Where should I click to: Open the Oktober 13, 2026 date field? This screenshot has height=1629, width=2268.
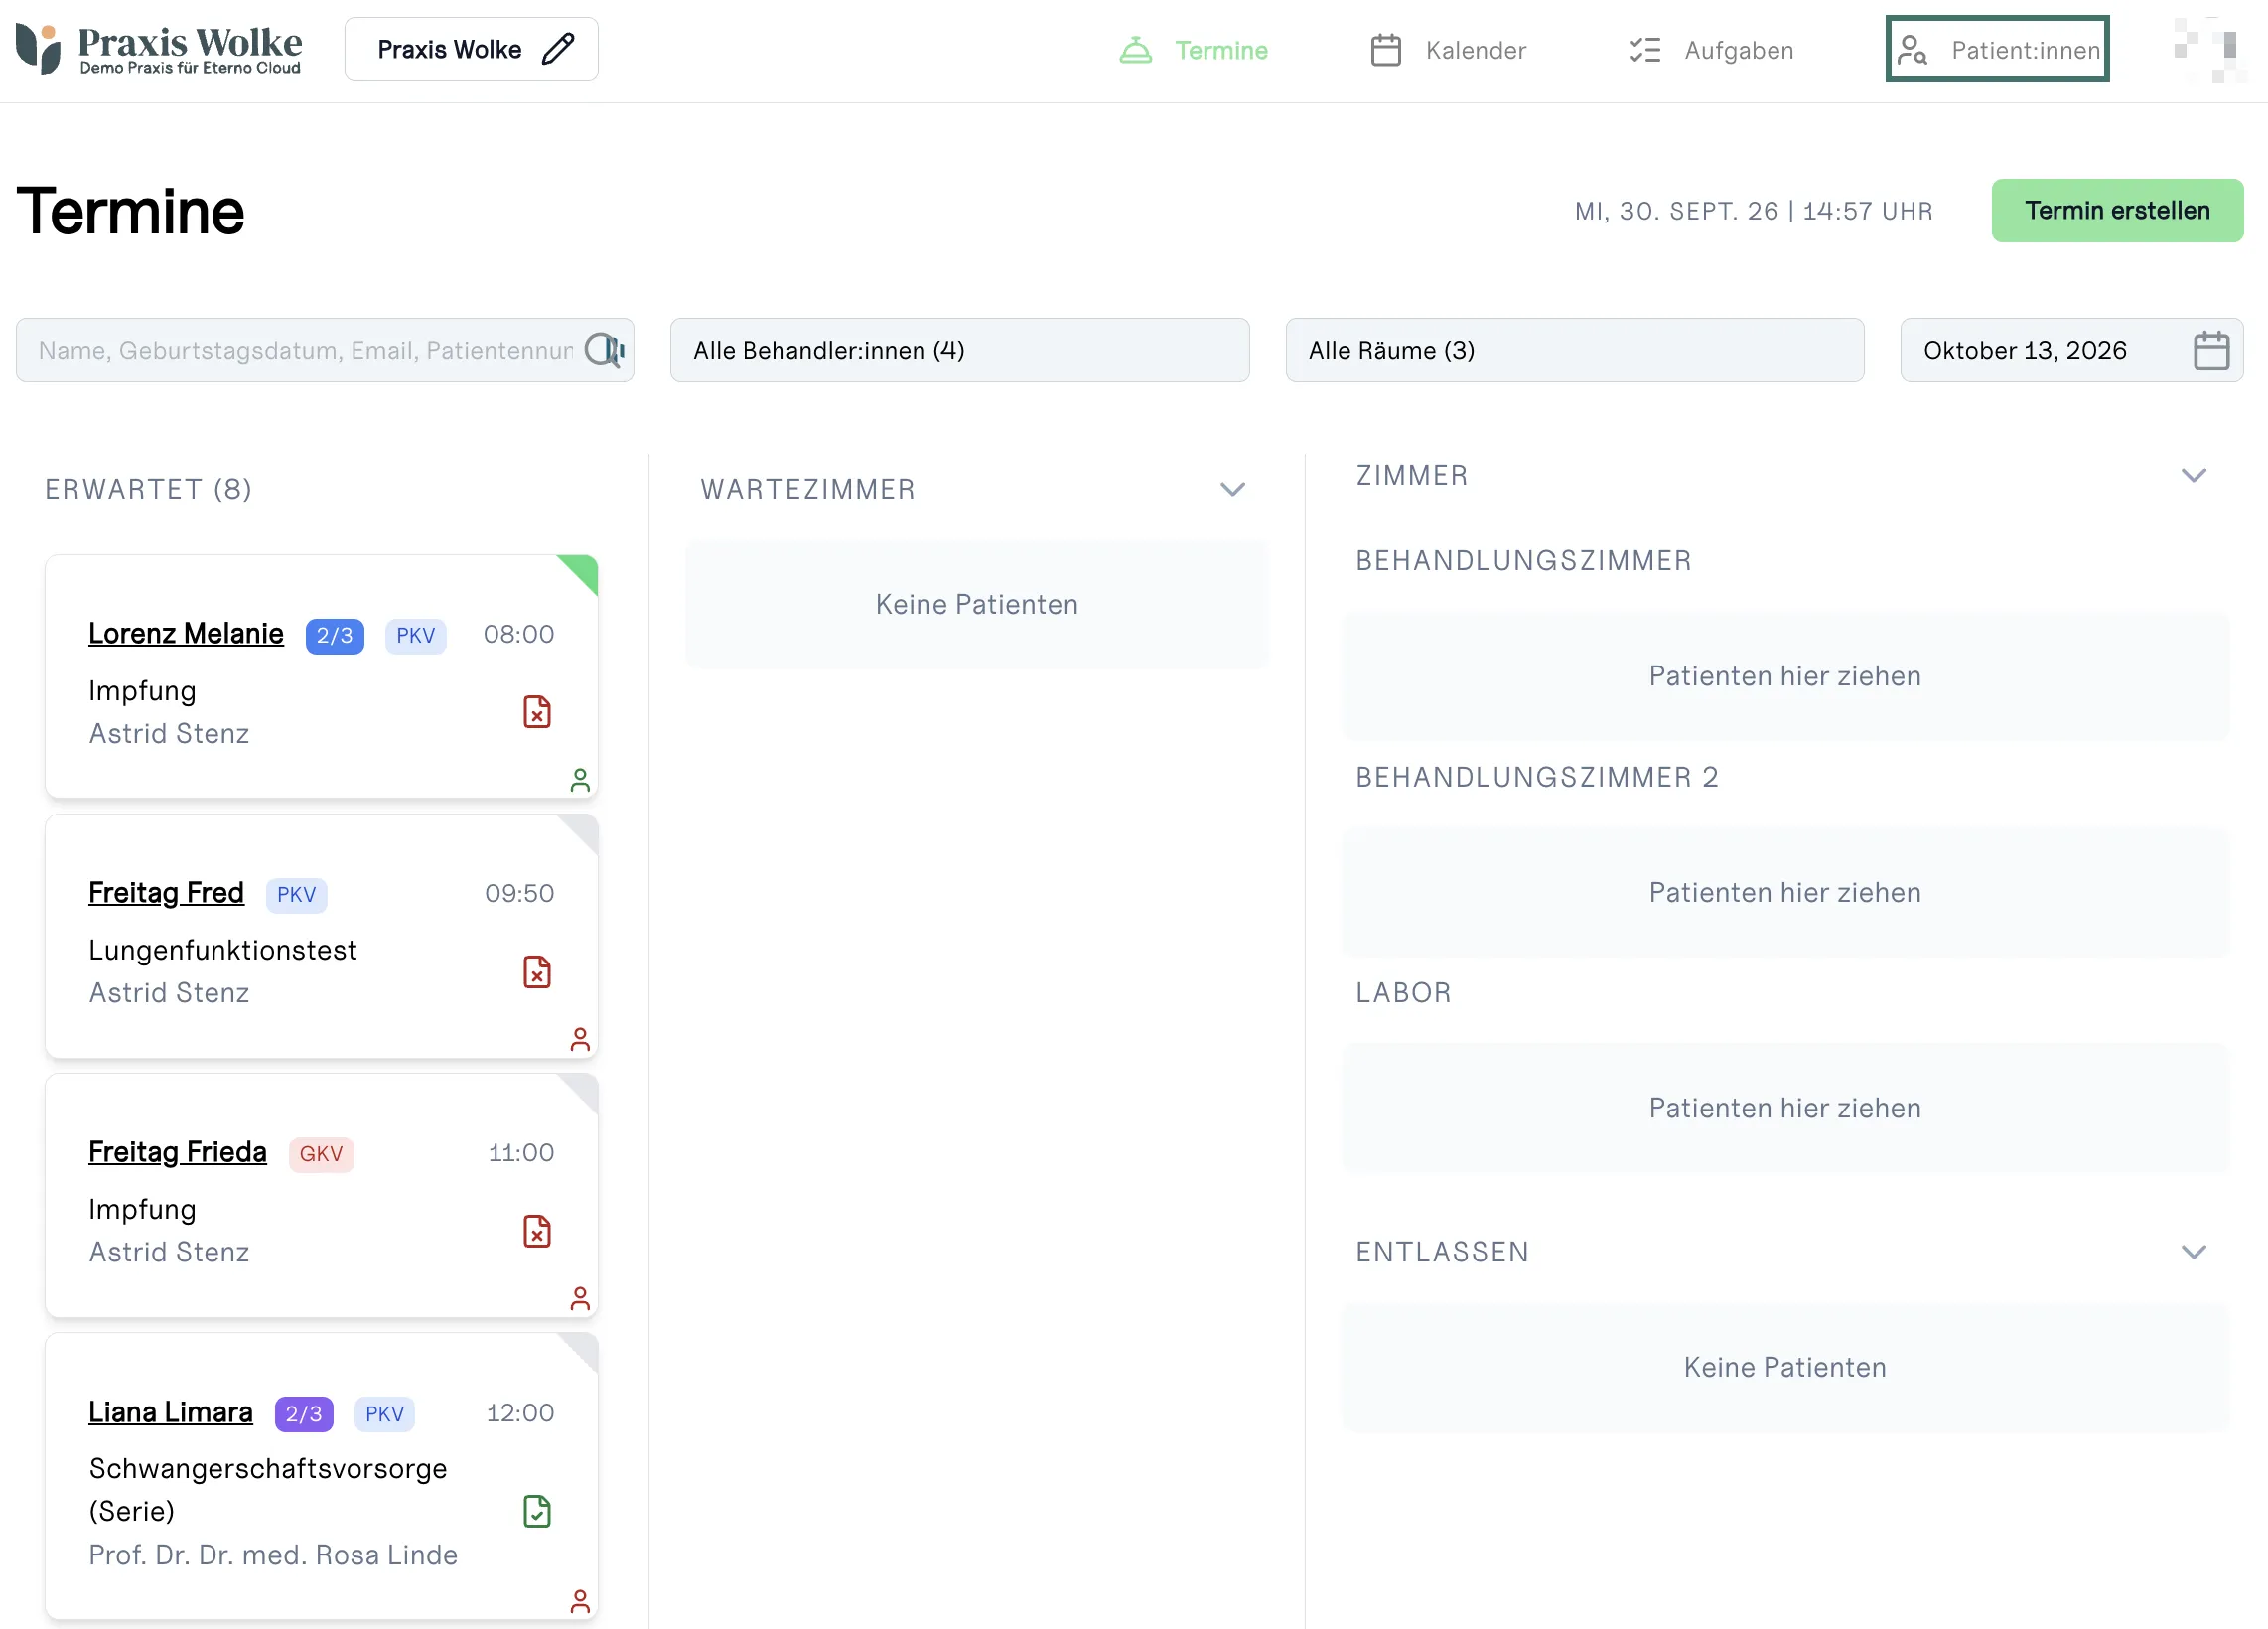click(2071, 350)
